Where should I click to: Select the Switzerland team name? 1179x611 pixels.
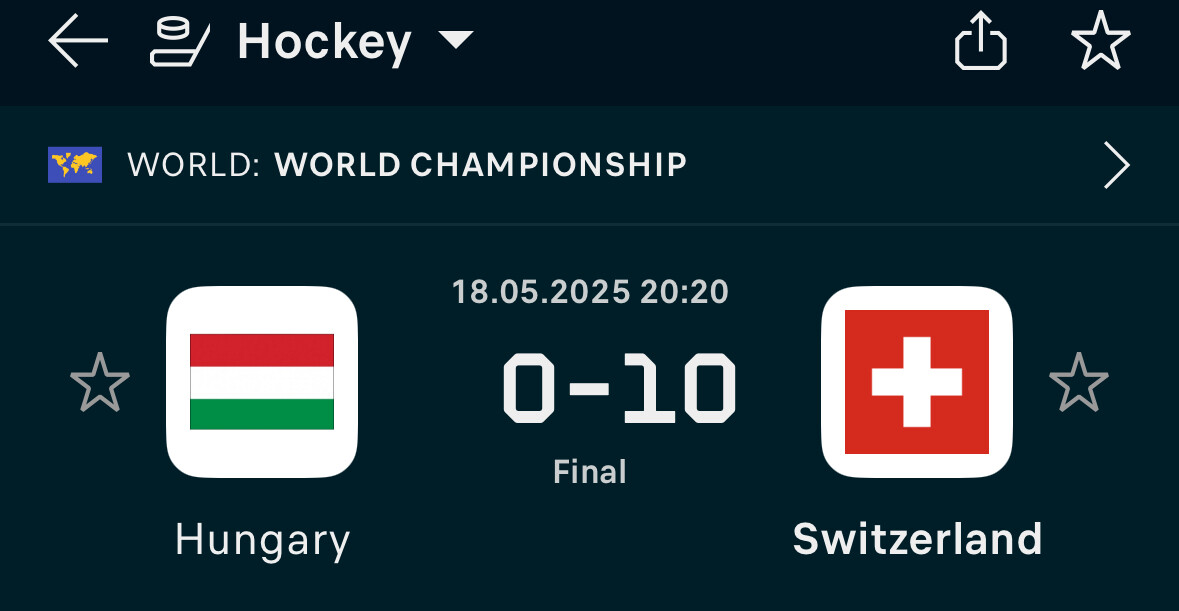(917, 539)
